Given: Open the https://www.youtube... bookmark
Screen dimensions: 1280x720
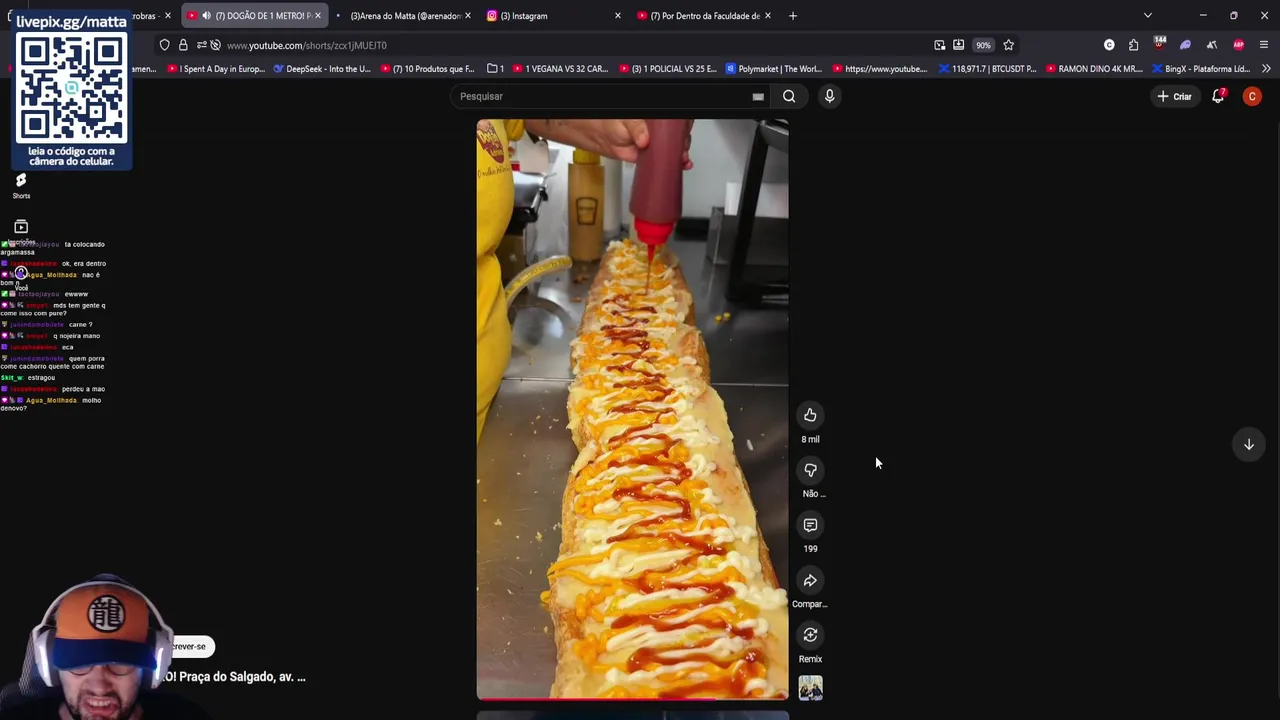Looking at the screenshot, I should (880, 69).
